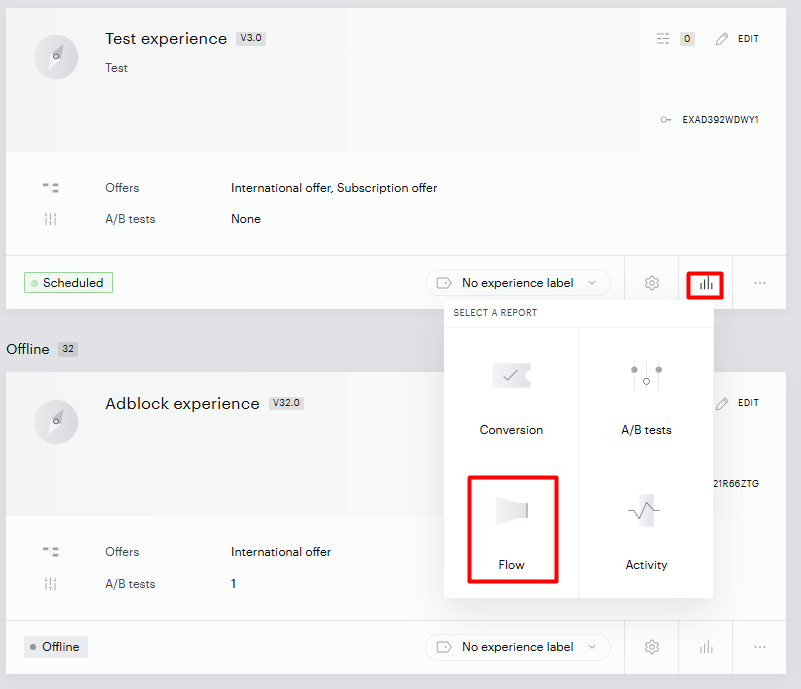Click the Adblock experience compass avatar
Viewport: 801px width, 689px height.
pyautogui.click(x=56, y=422)
